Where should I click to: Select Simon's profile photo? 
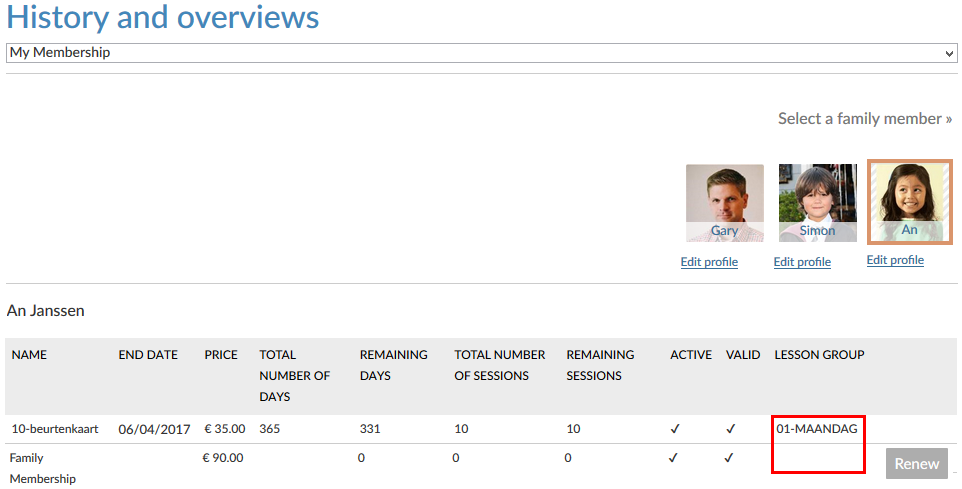817,202
